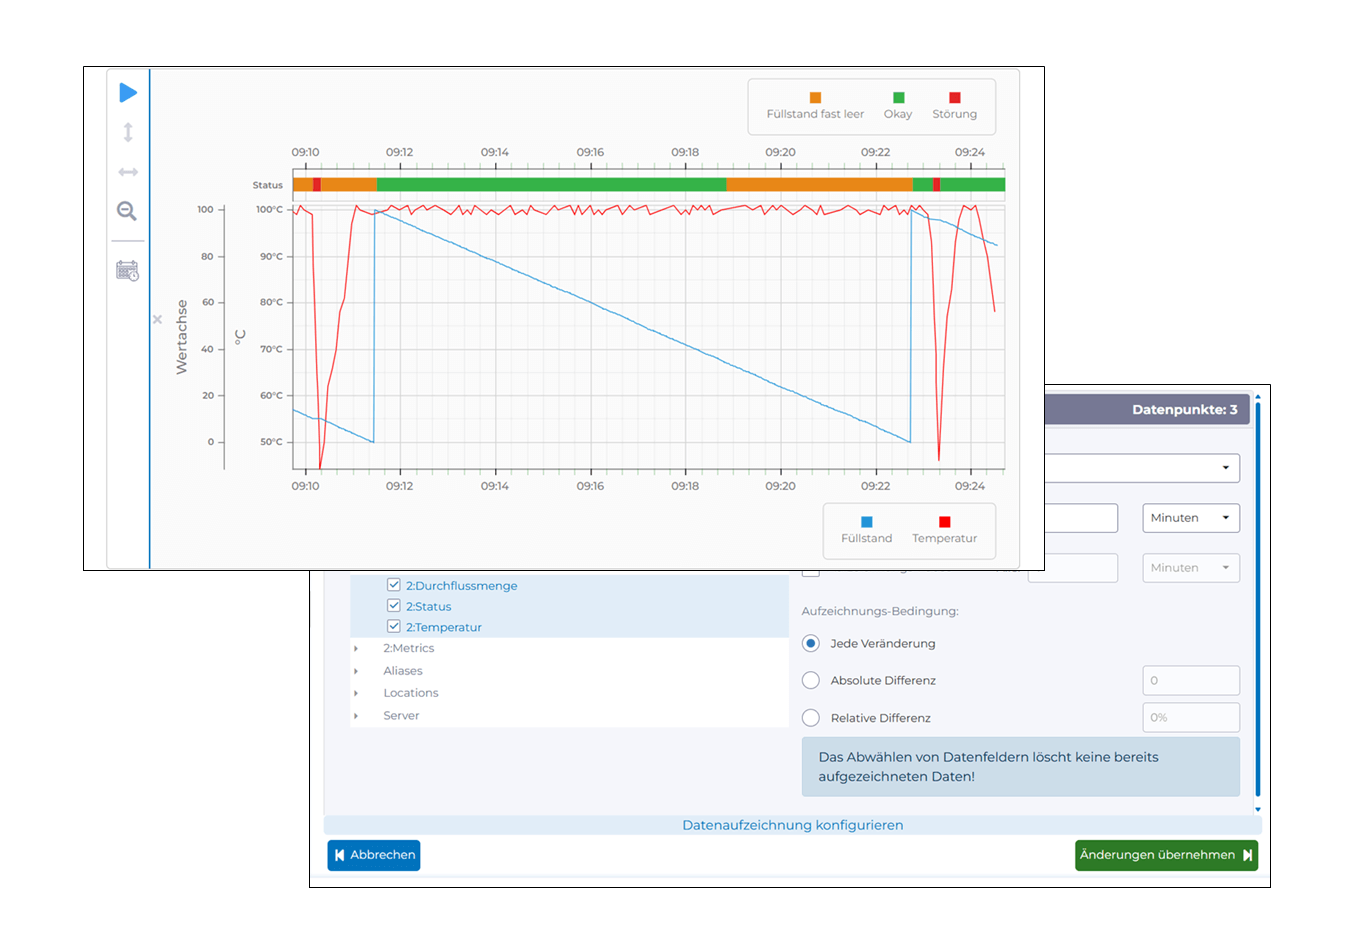Click the zoom out magnifier icon
The width and height of the screenshot is (1347, 951).
[x=127, y=211]
